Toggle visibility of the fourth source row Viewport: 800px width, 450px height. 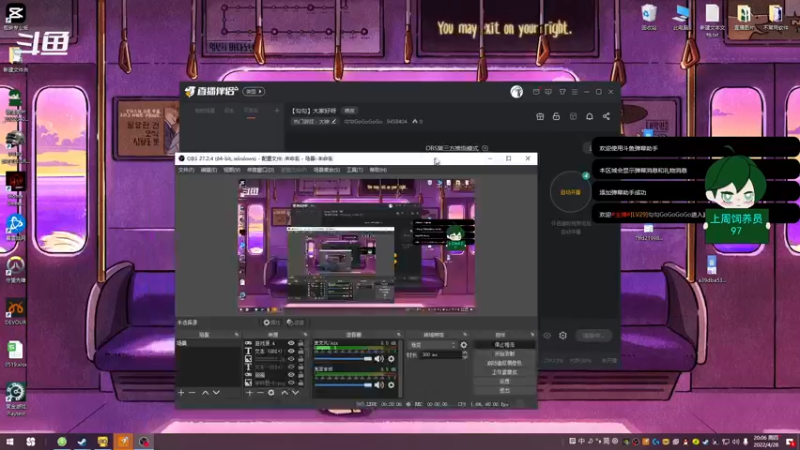tap(291, 367)
